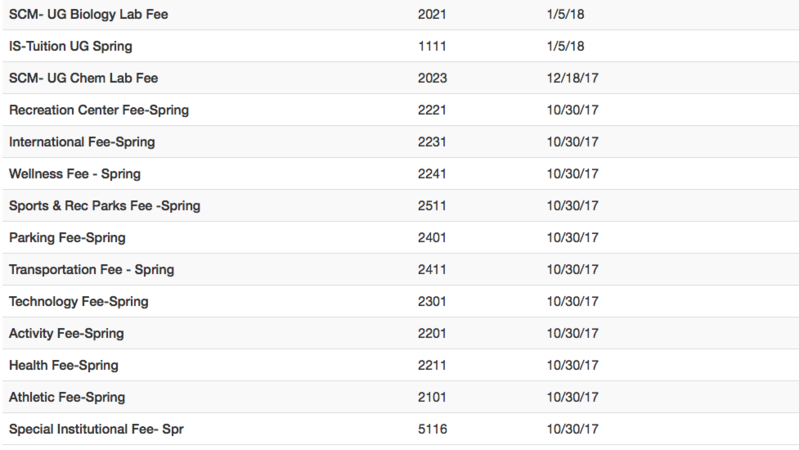Select Special Institutional Fee- Spr text

98,429
